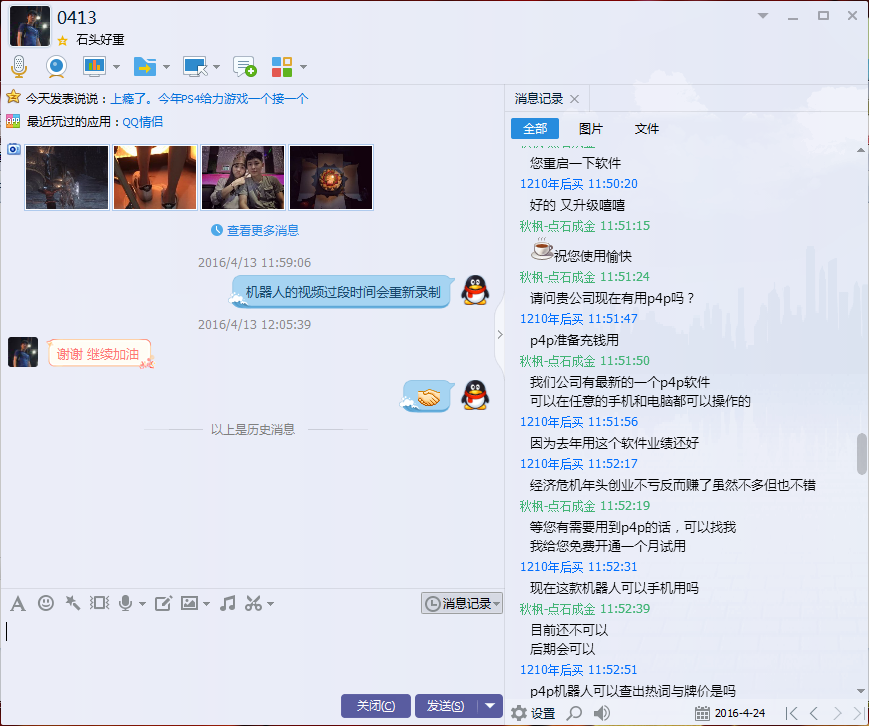Open the send button options arrow
Viewport: 869px width, 726px height.
tap(490, 706)
